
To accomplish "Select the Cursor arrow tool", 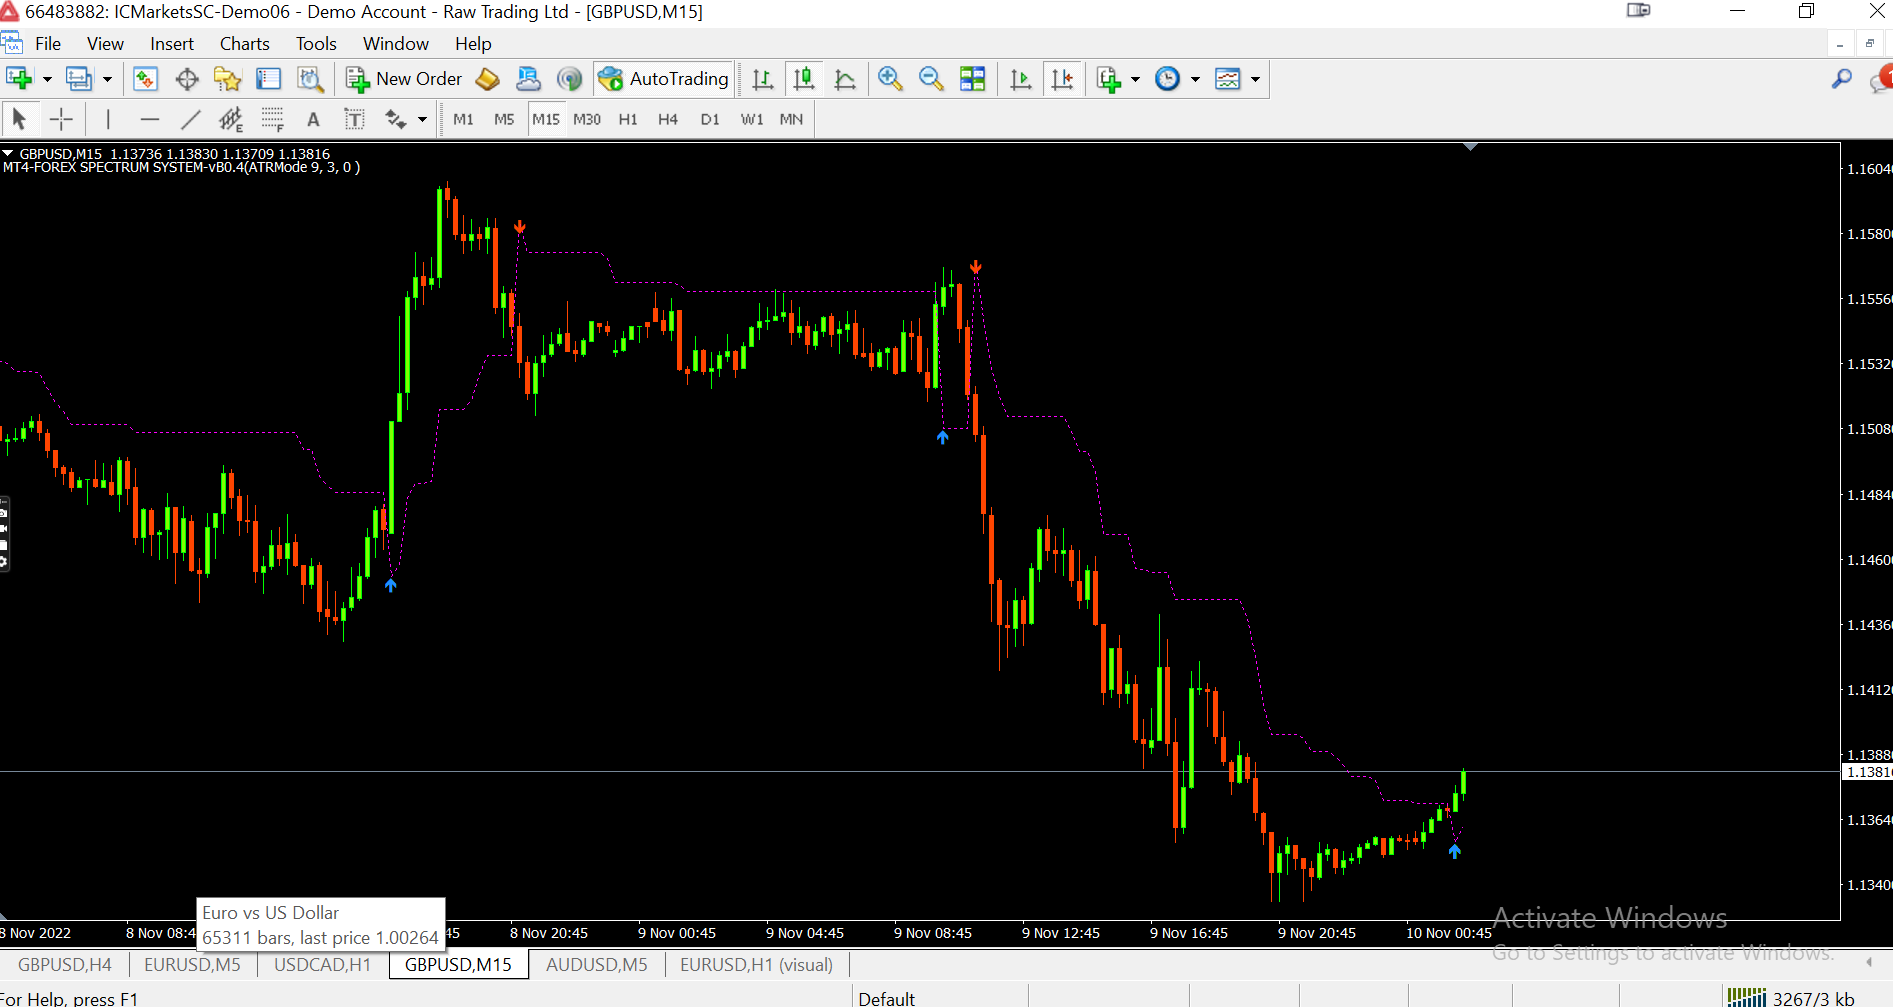I will click(x=19, y=119).
